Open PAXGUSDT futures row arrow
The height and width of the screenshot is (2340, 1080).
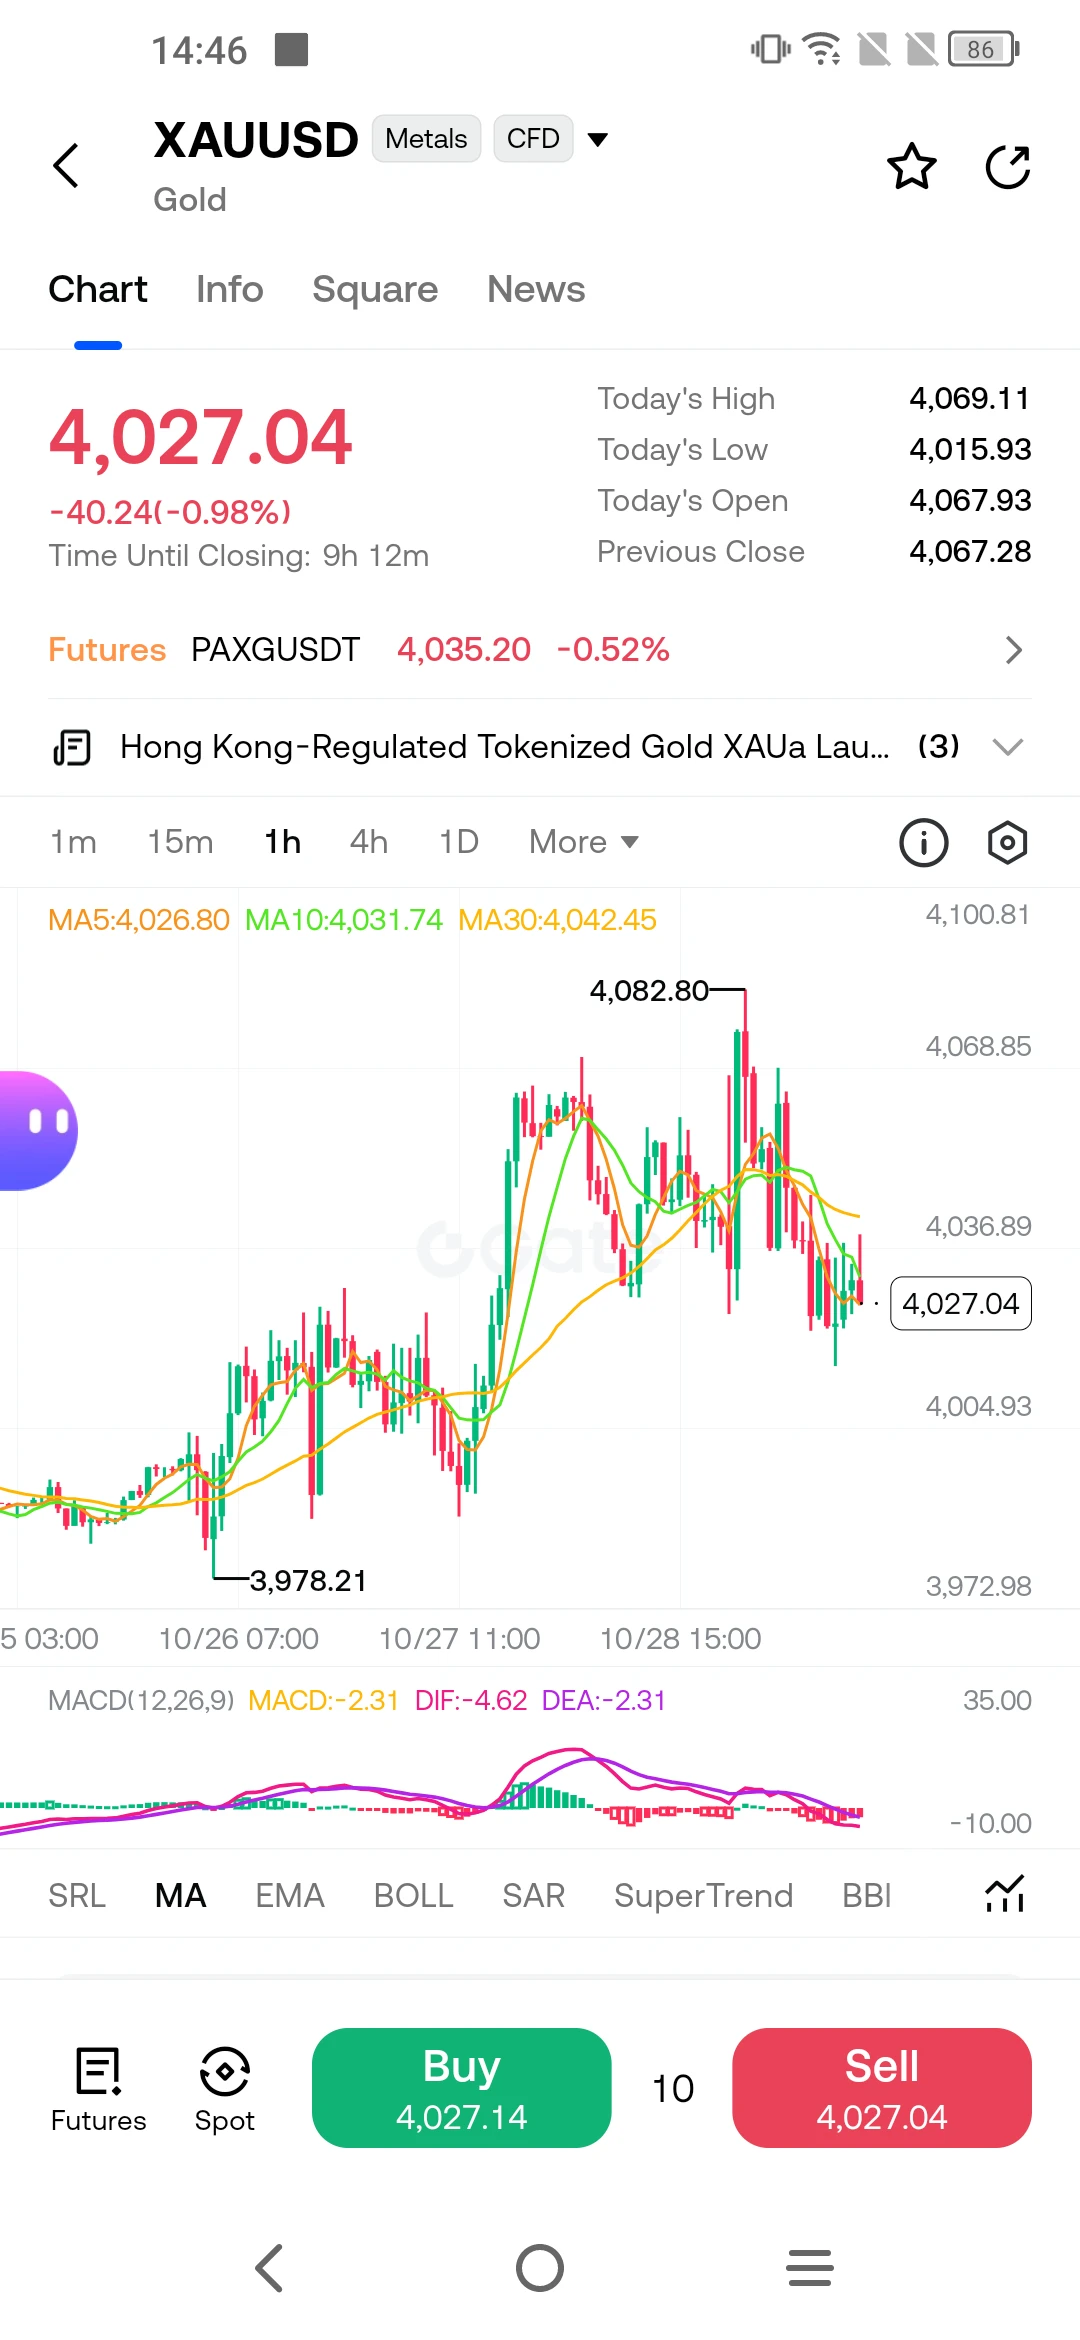1014,650
